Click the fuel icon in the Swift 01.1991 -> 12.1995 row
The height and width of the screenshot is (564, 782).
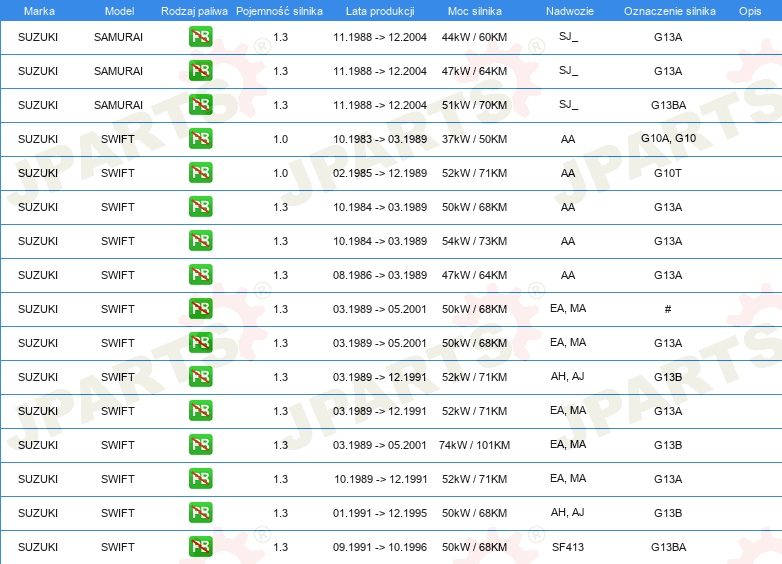(200, 512)
